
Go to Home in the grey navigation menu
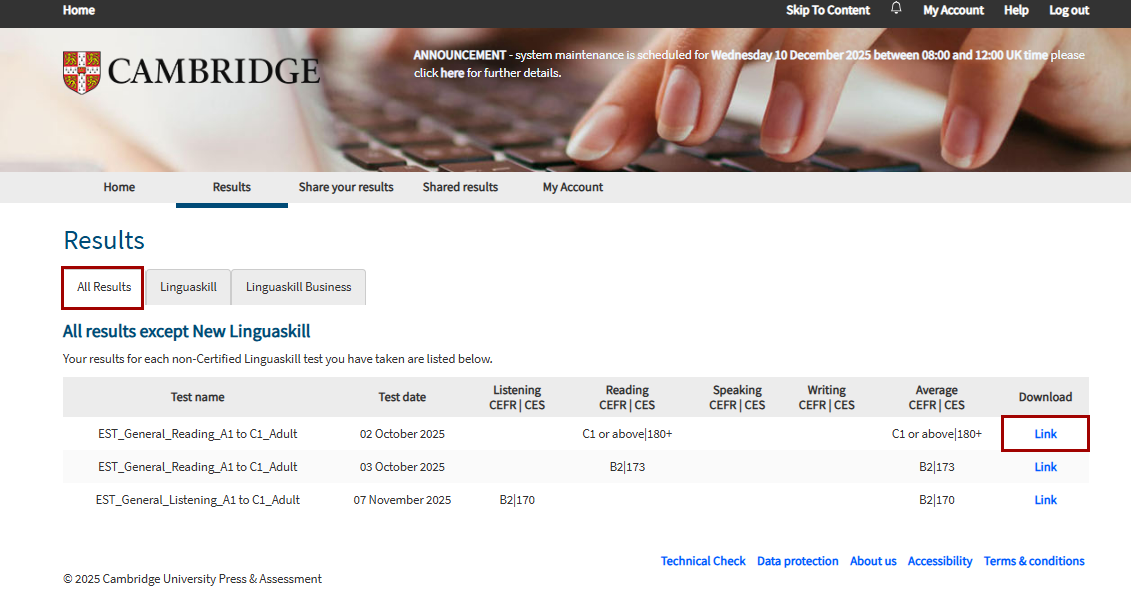pyautogui.click(x=119, y=187)
